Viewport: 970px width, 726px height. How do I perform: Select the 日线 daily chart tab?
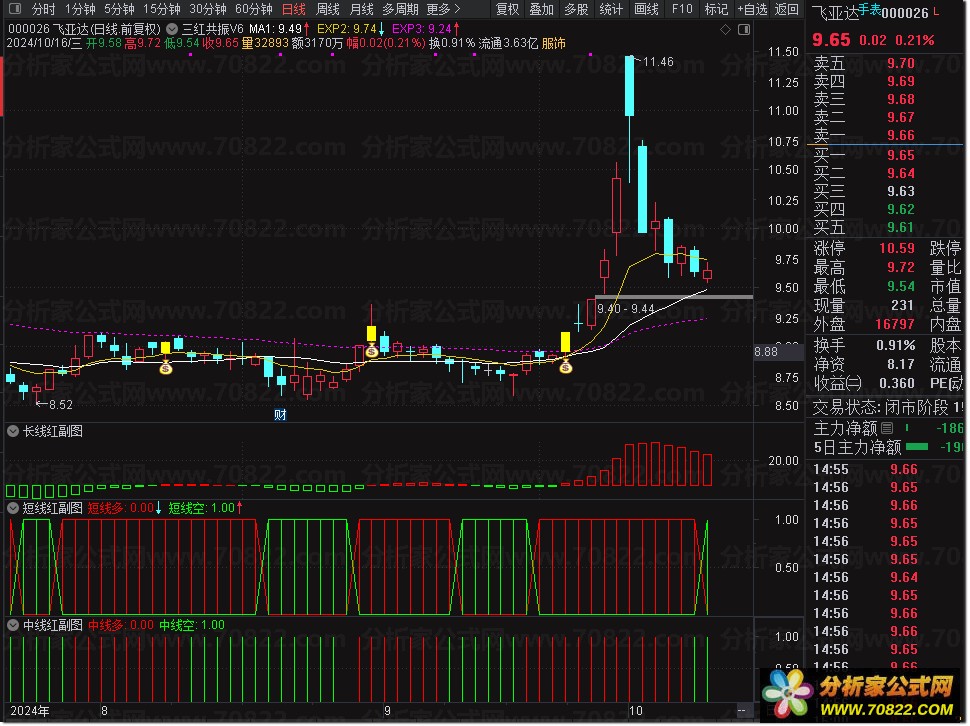tap(294, 9)
